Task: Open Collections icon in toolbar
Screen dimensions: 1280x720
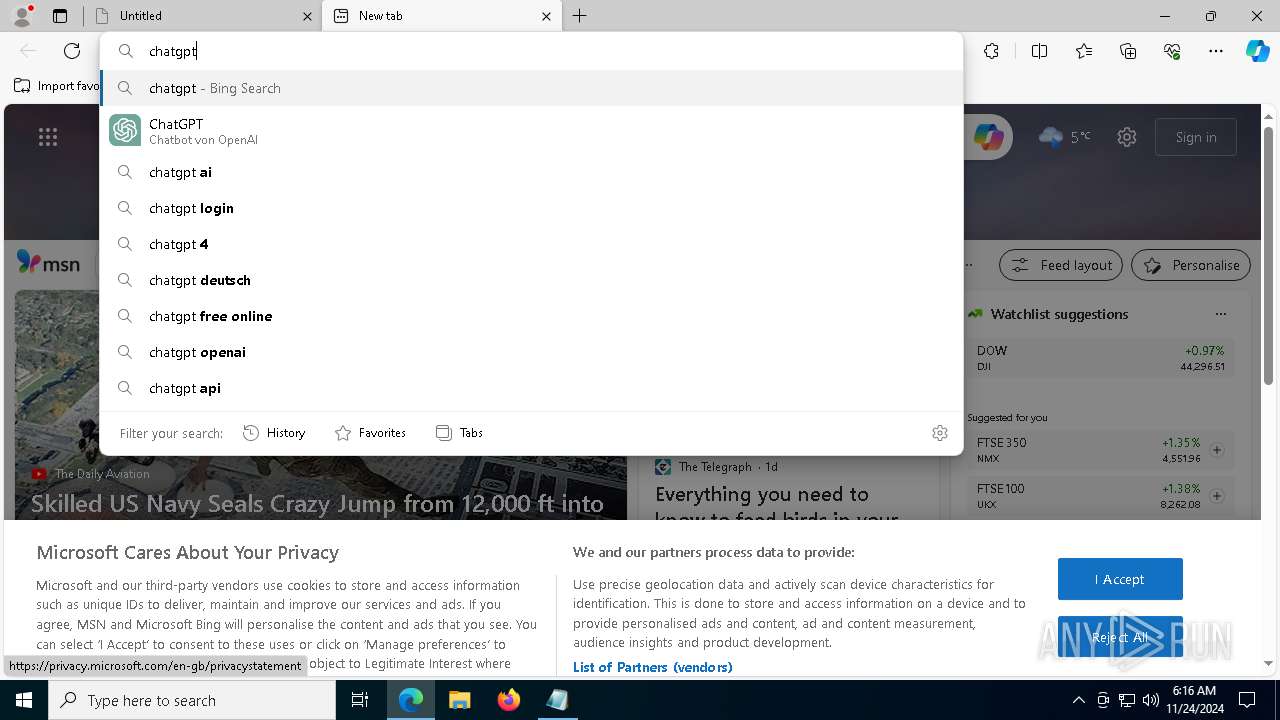Action: (x=1128, y=51)
